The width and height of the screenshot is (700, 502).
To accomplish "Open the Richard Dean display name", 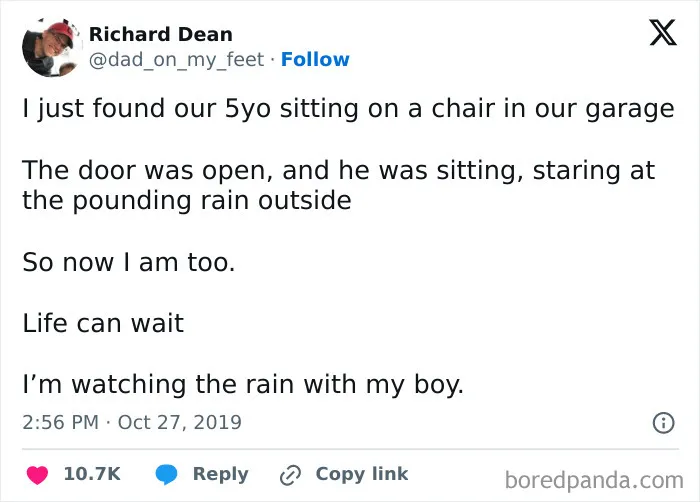I will point(161,34).
